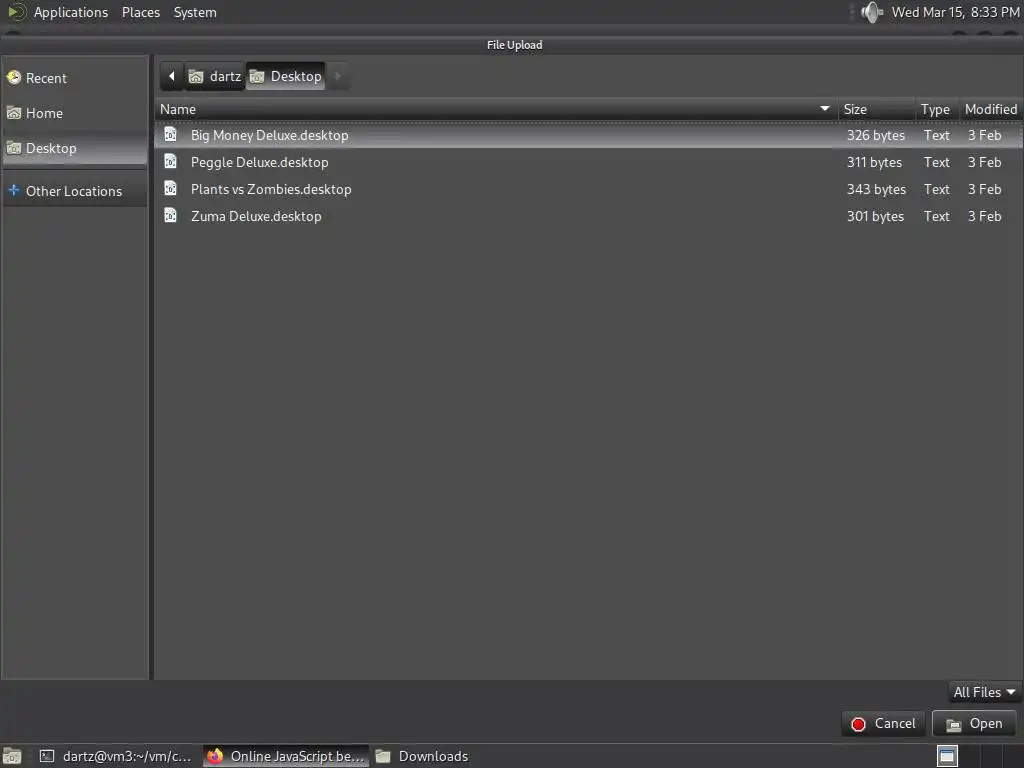
Task: Click the Downloads folder icon in taskbar
Action: coord(383,756)
